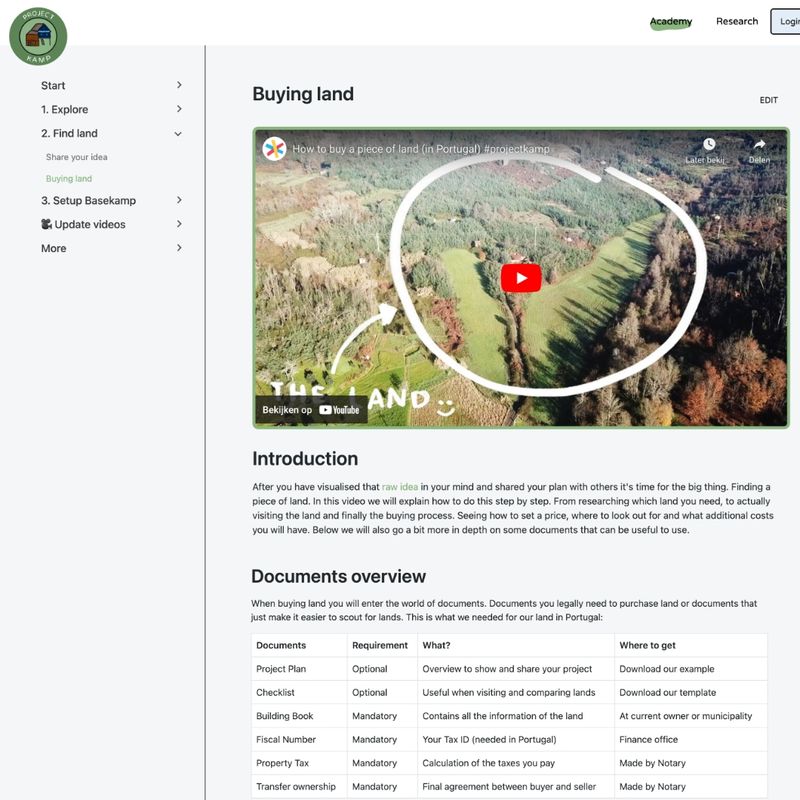The width and height of the screenshot is (800, 800).
Task: Play the YouTube video
Action: pyautogui.click(x=520, y=277)
